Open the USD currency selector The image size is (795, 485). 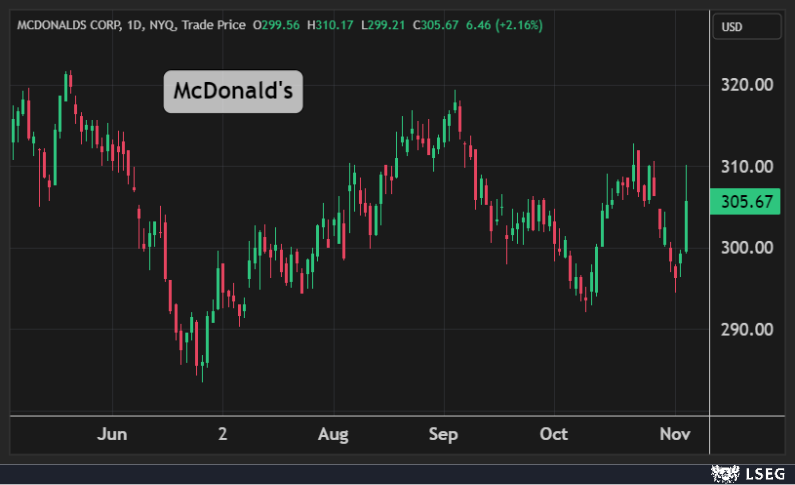(x=747, y=28)
